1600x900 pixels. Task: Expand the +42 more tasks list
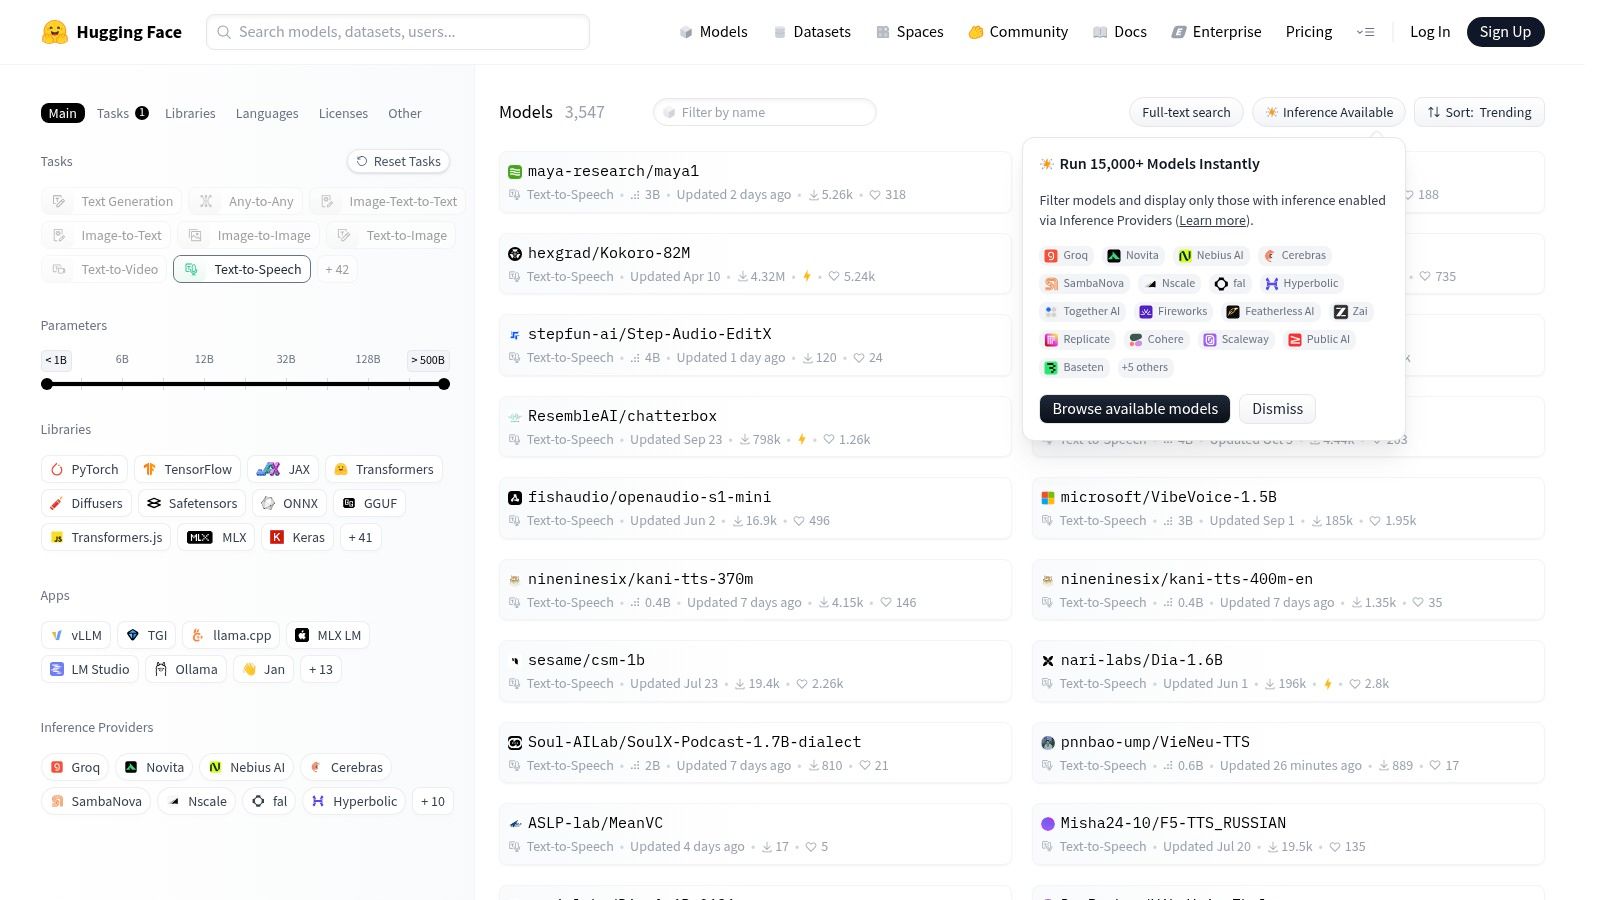pyautogui.click(x=337, y=269)
